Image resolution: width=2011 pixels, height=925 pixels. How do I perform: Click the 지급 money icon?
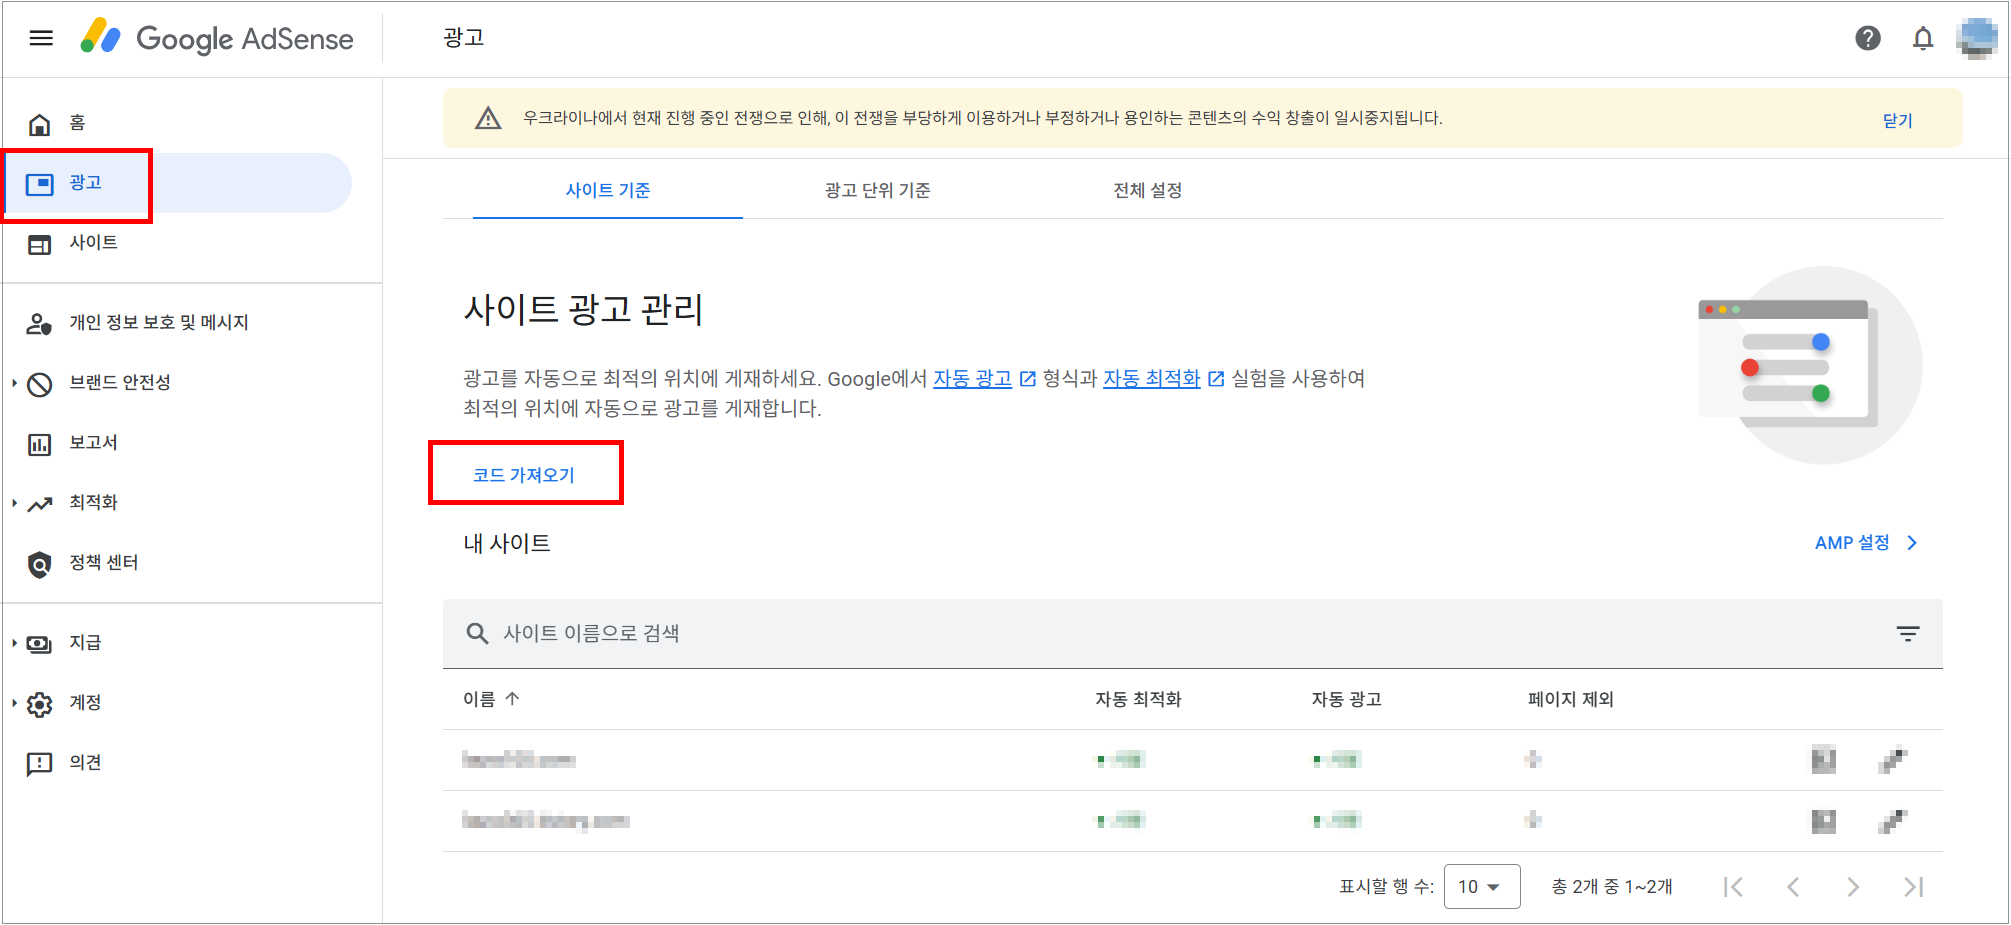tap(39, 644)
